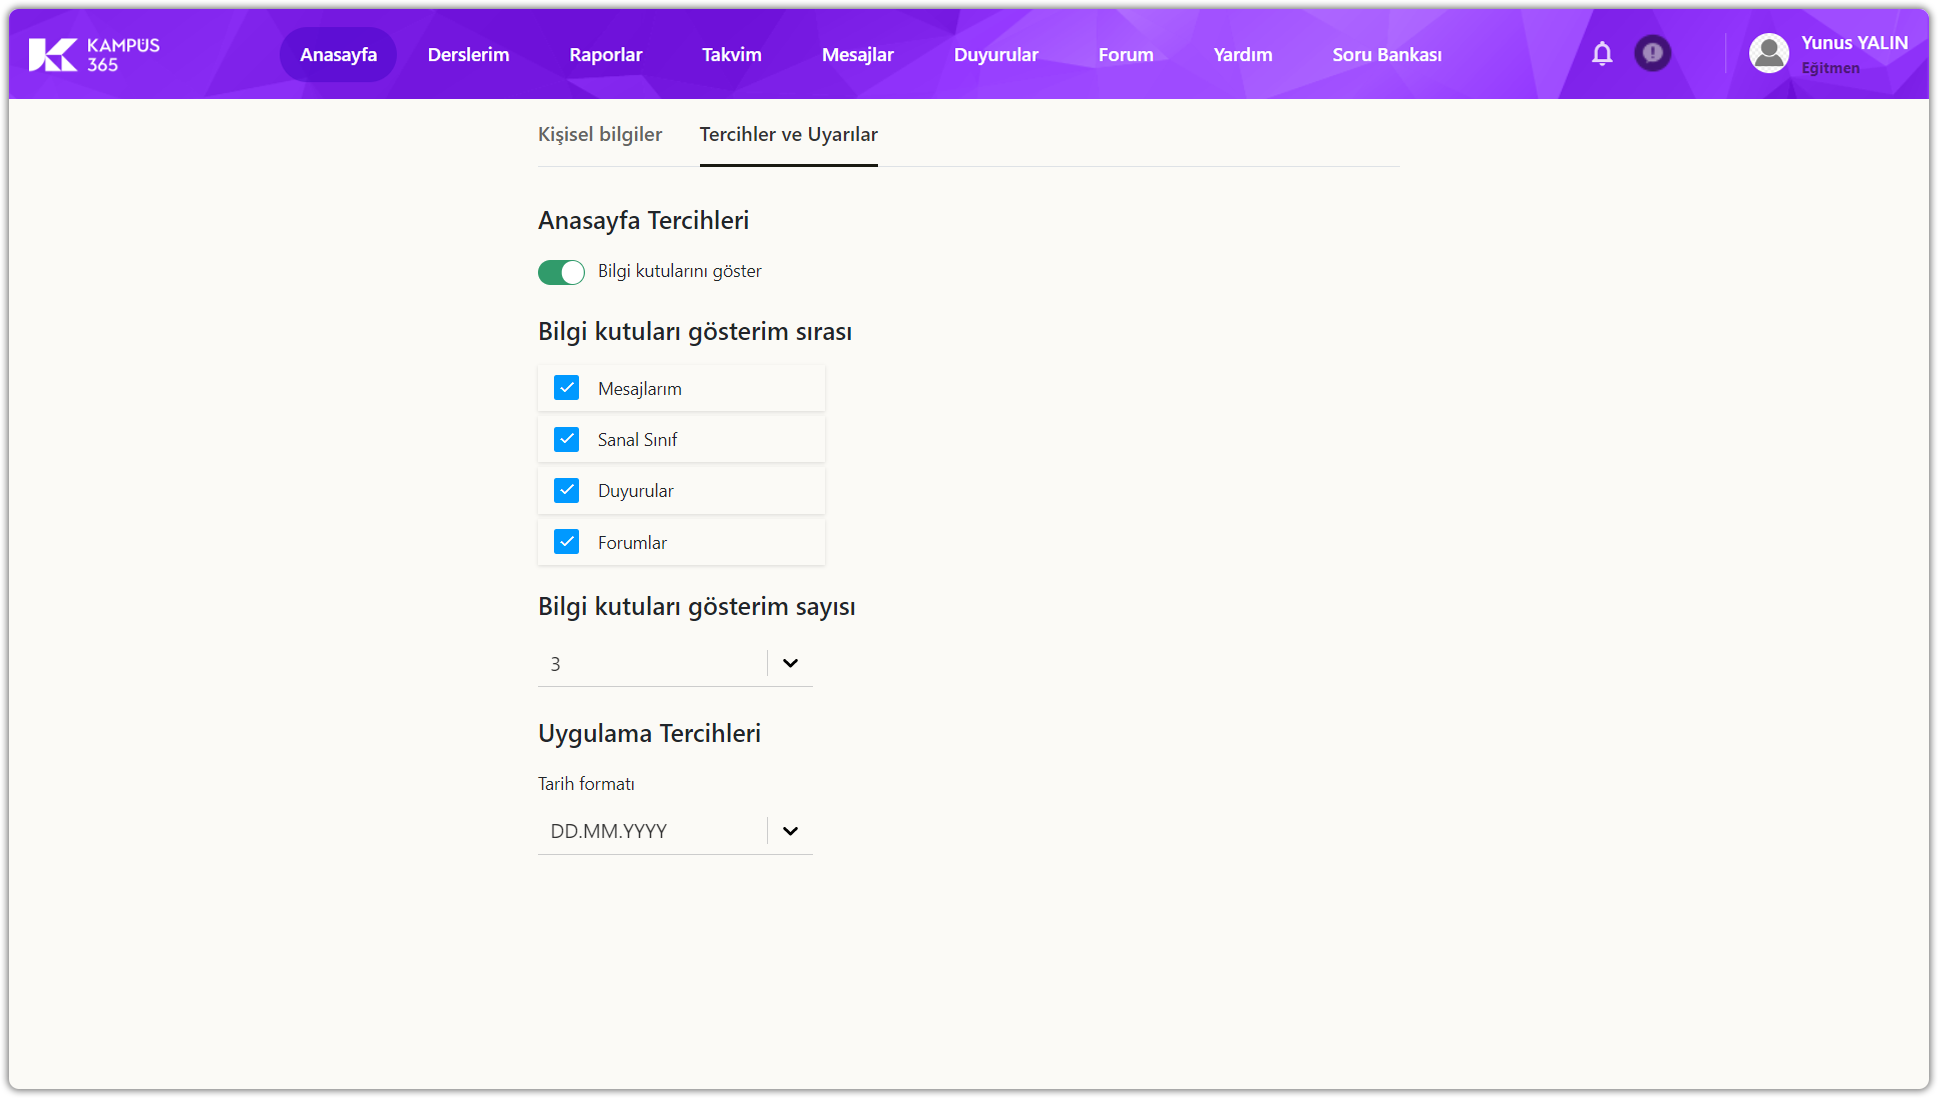This screenshot has height=1098, width=1938.
Task: Open the notifications bell
Action: point(1602,54)
